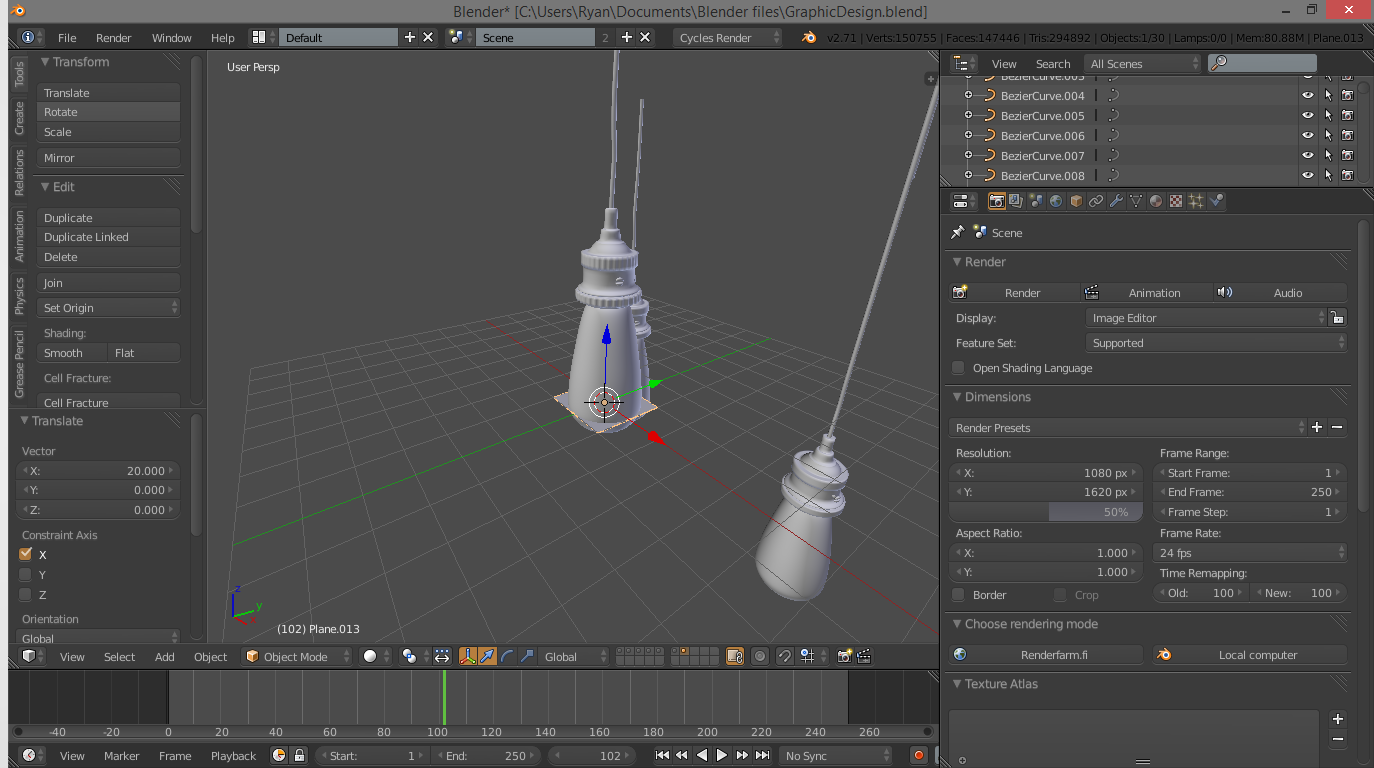Viewport: 1374px width, 768px height.
Task: Open the Render menu in top bar
Action: pos(114,38)
